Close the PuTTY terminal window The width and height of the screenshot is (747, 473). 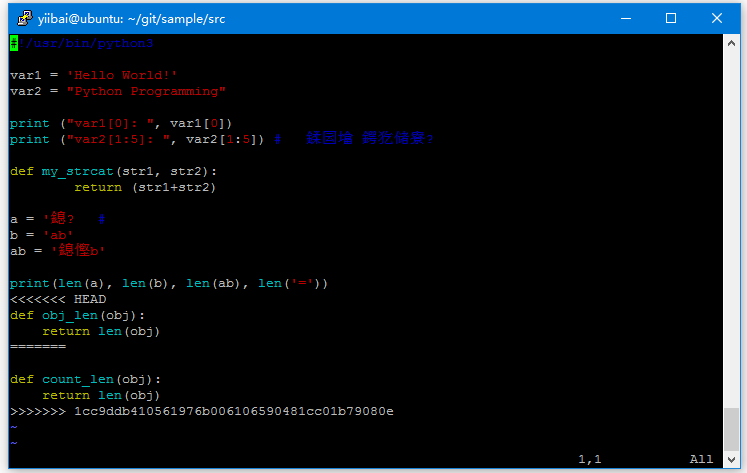pyautogui.click(x=717, y=17)
